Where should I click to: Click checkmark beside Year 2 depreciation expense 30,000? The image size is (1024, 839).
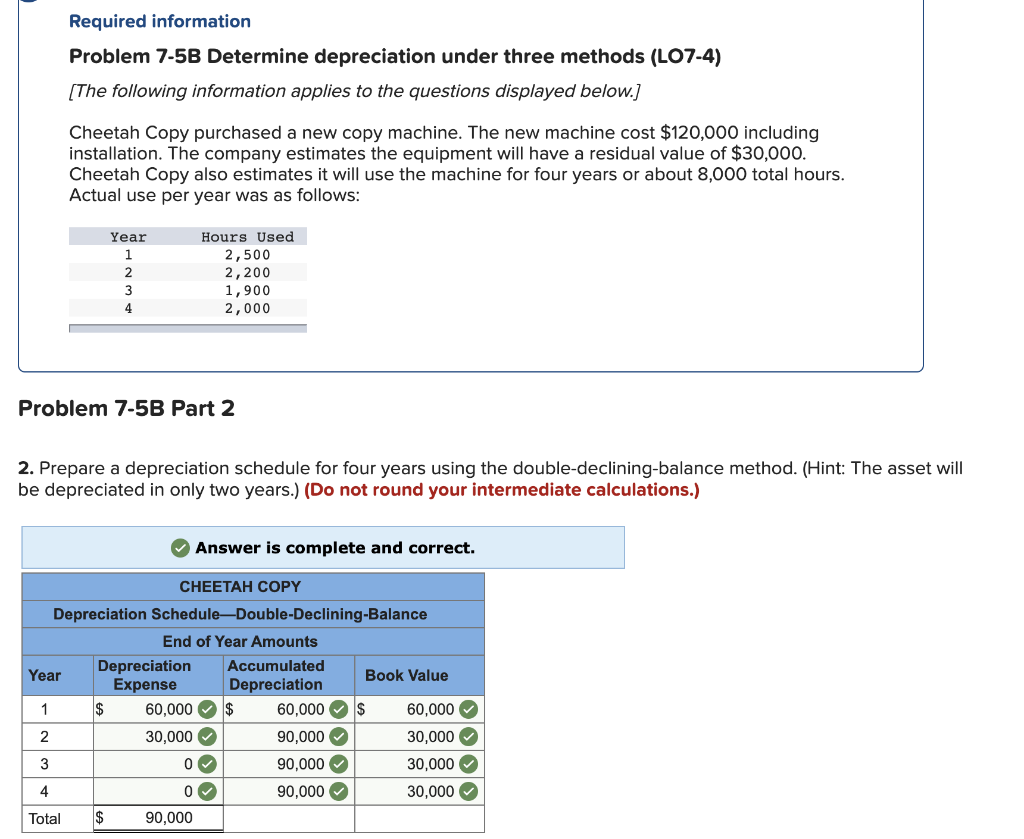207,736
